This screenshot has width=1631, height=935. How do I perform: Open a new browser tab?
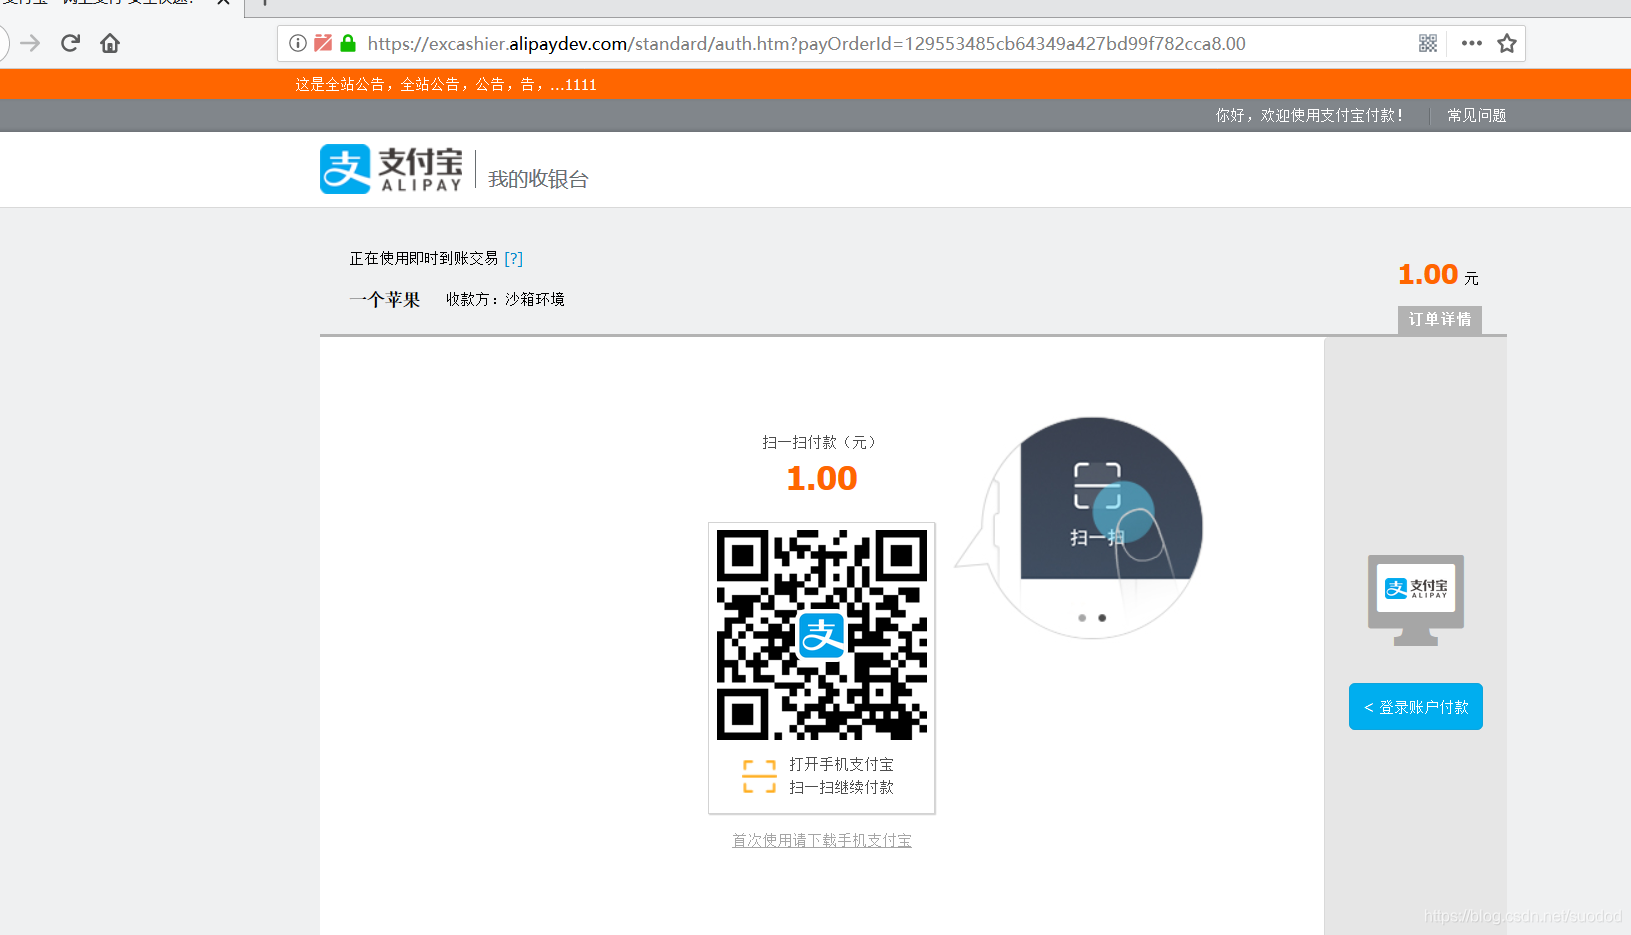pyautogui.click(x=265, y=3)
